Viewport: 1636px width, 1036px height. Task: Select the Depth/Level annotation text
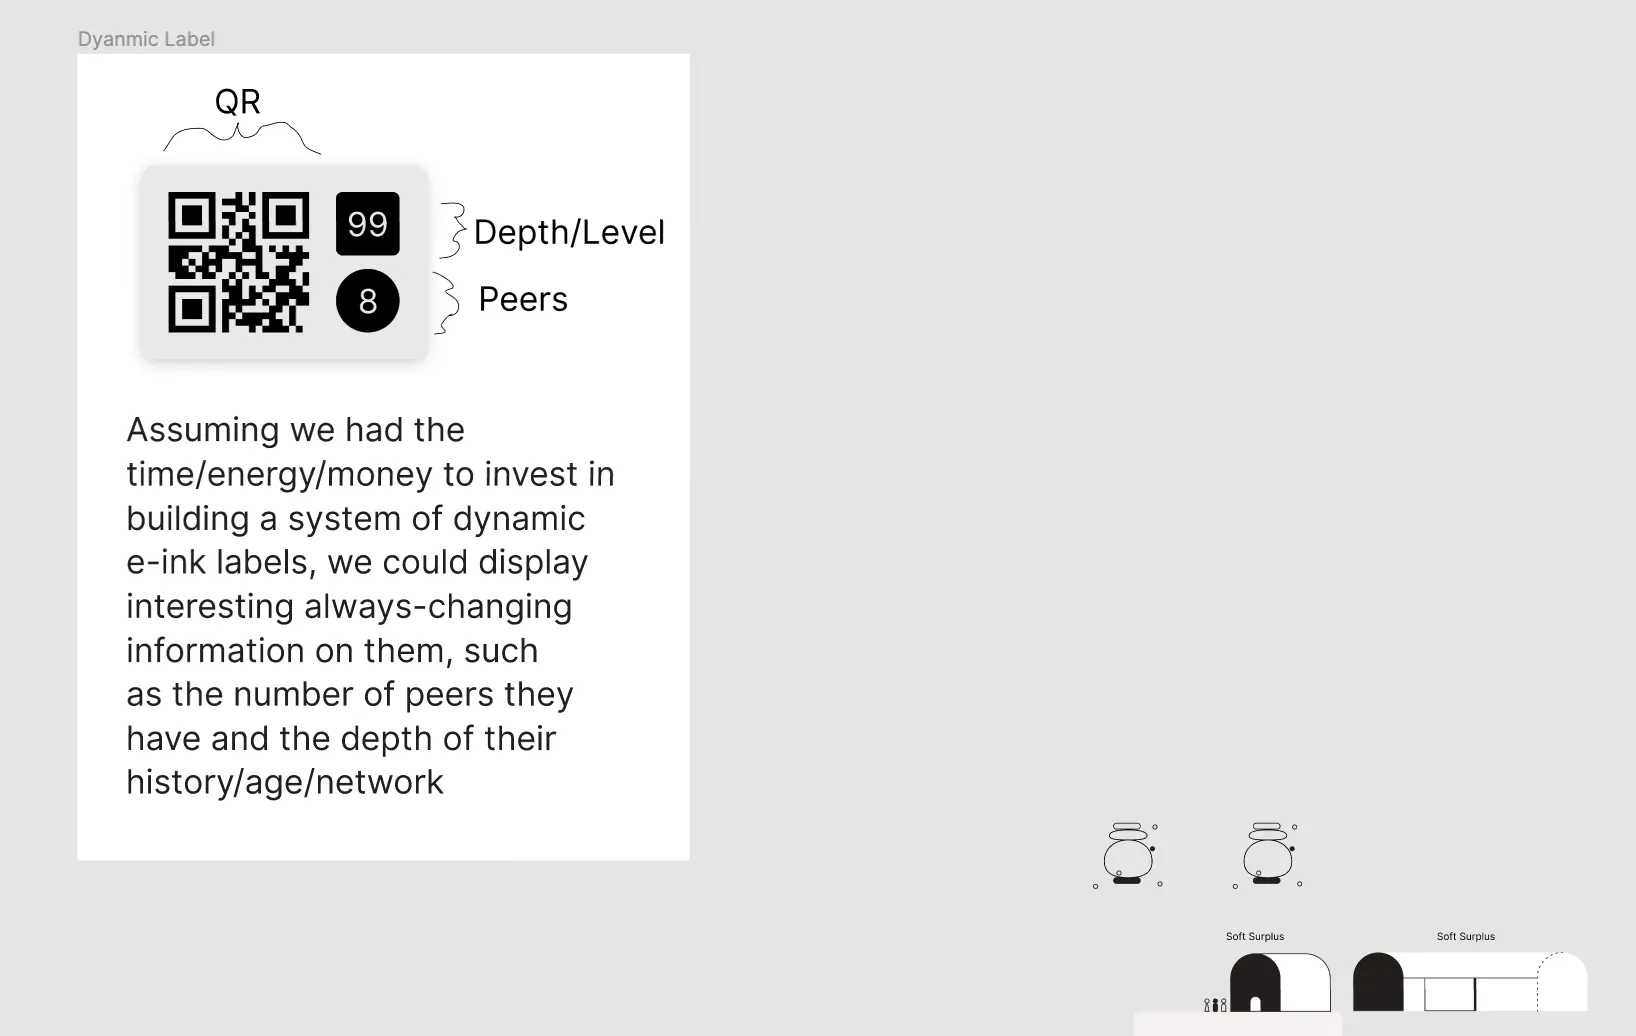tap(569, 232)
